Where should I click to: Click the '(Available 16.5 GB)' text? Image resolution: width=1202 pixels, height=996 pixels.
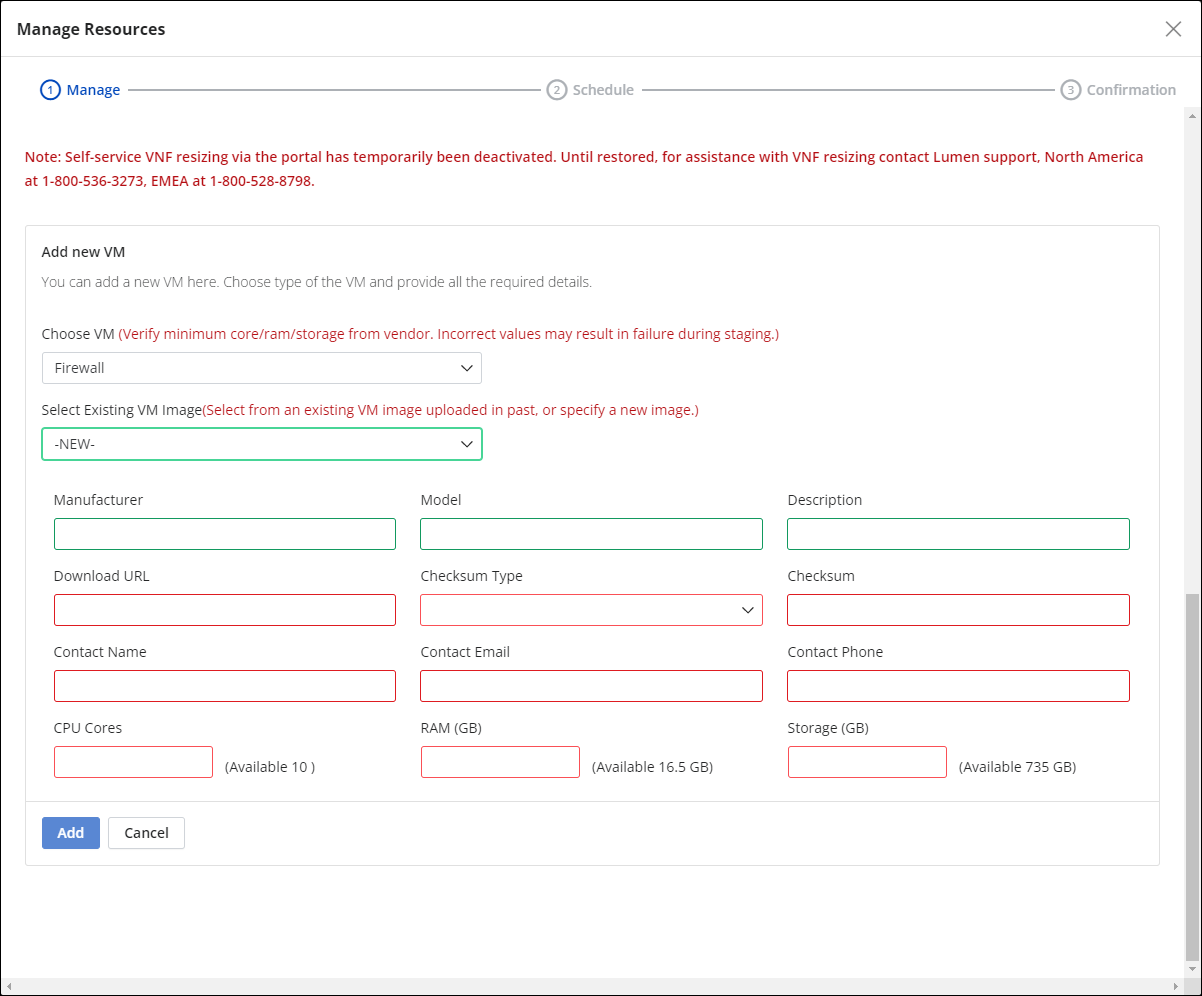652,767
